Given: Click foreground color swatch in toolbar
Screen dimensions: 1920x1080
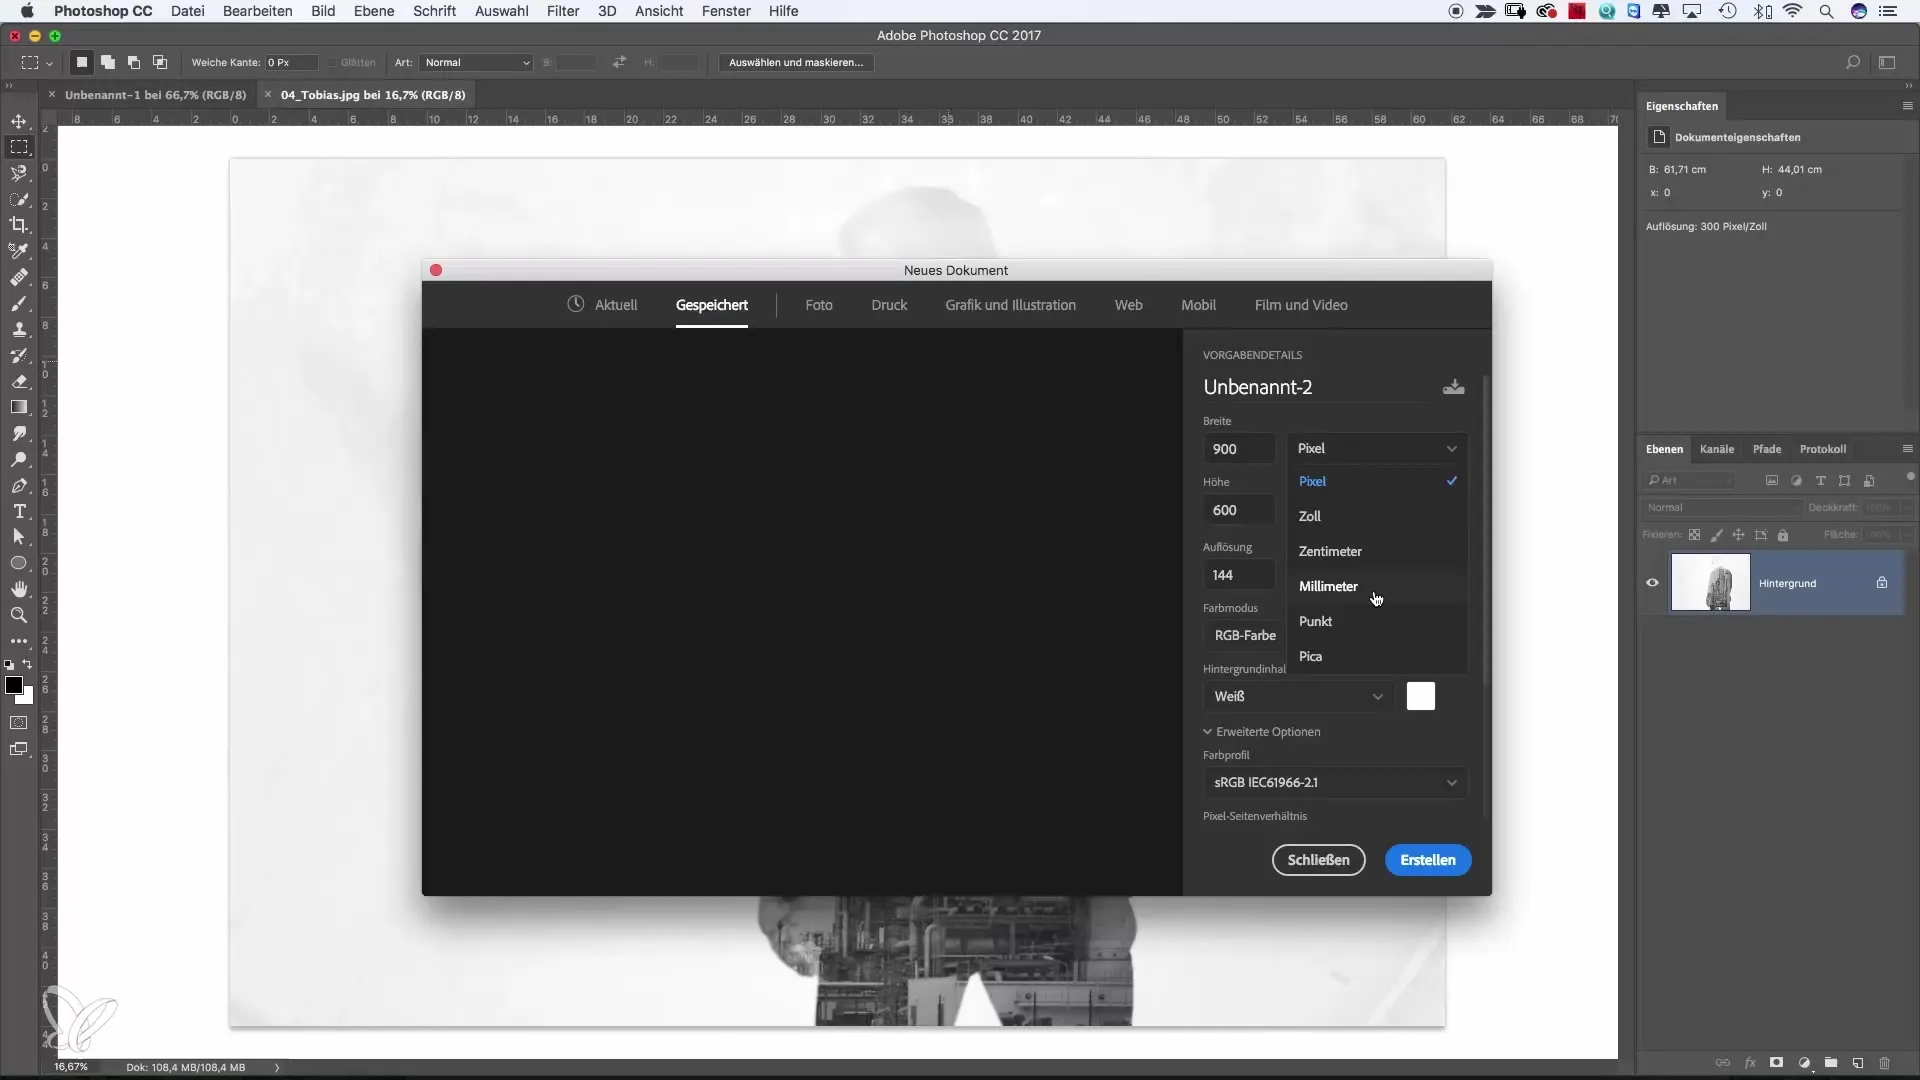Looking at the screenshot, I should [13, 685].
